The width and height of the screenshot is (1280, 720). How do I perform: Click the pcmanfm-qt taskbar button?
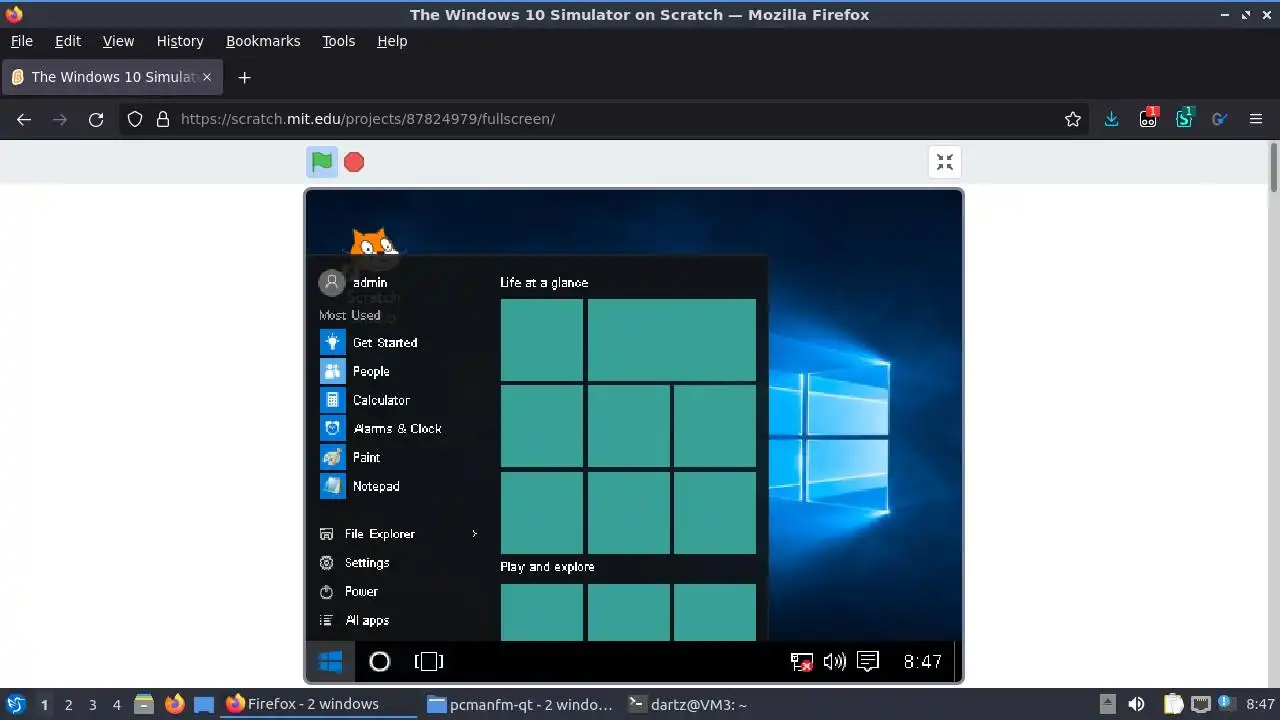coord(519,704)
